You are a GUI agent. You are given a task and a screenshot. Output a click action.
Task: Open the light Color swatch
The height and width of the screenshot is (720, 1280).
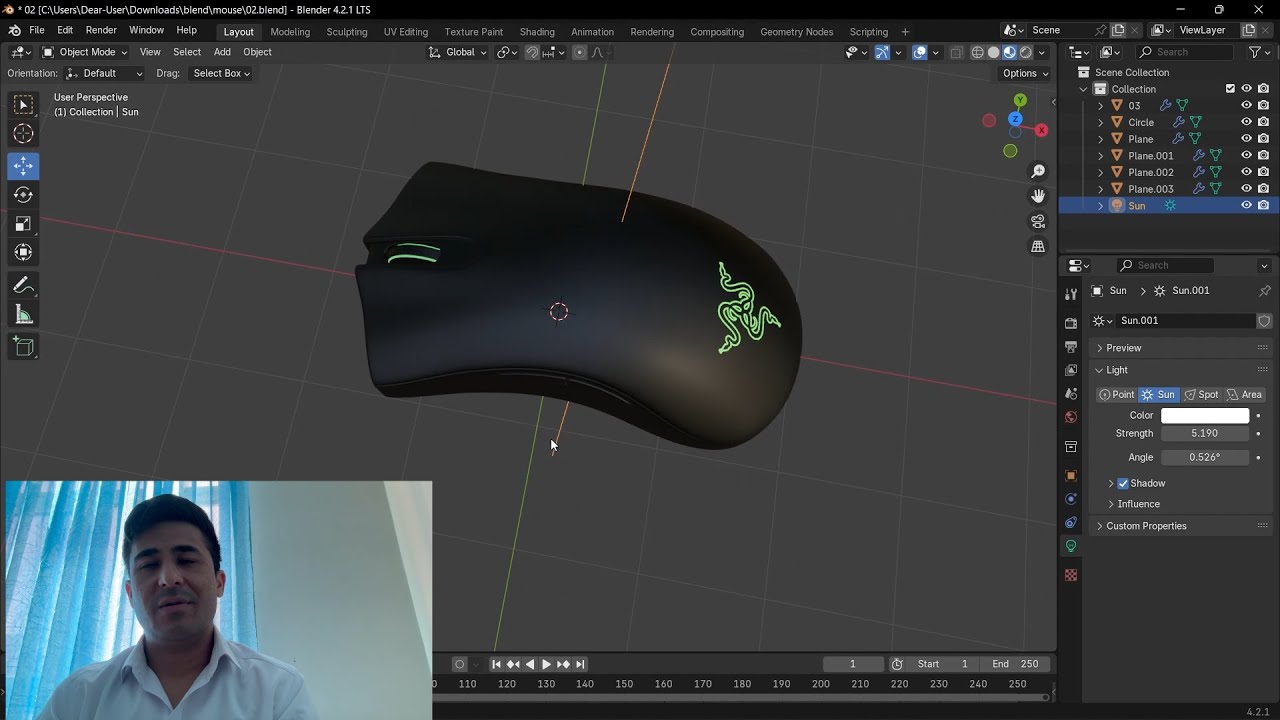[1205, 415]
